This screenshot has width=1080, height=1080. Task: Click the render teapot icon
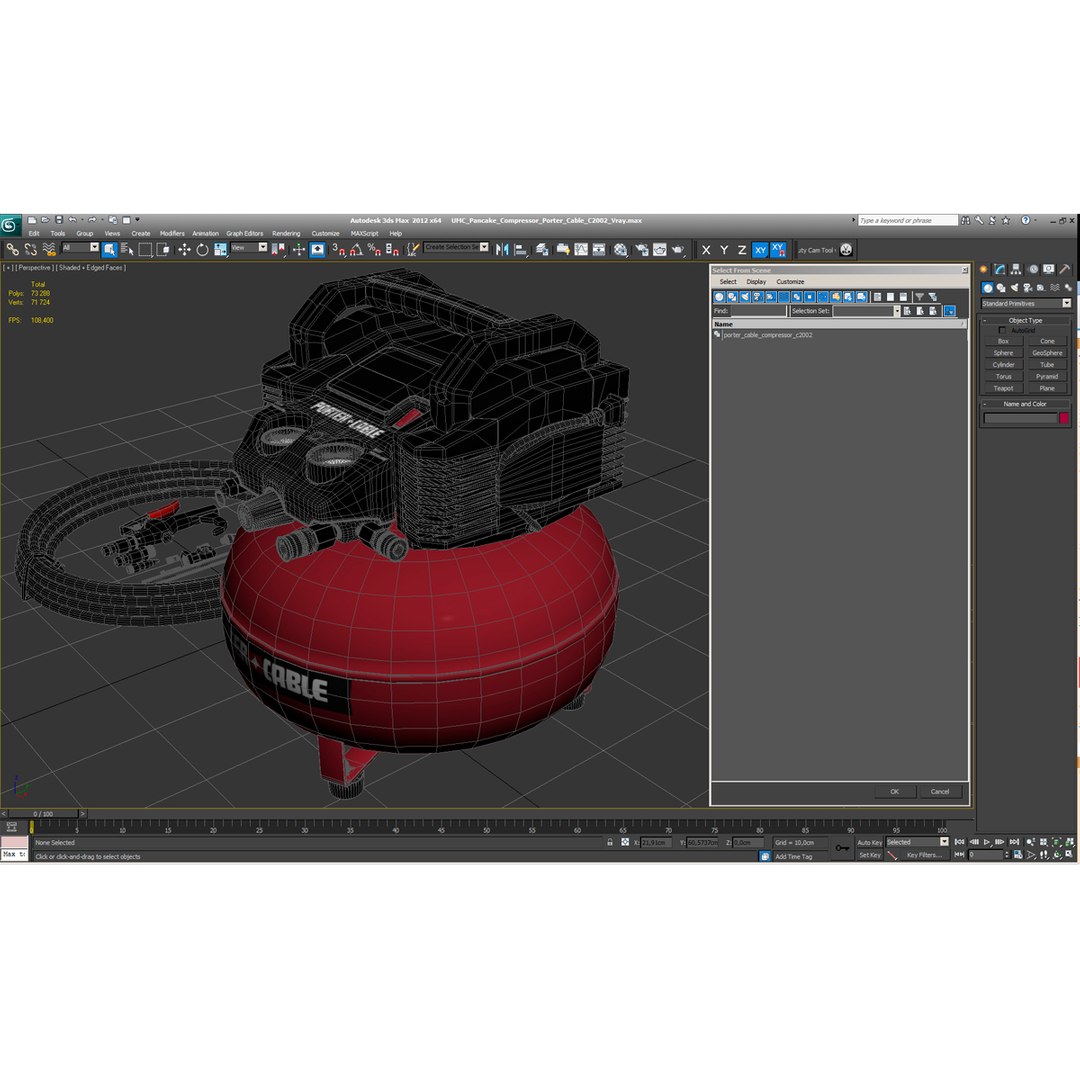pyautogui.click(x=678, y=249)
